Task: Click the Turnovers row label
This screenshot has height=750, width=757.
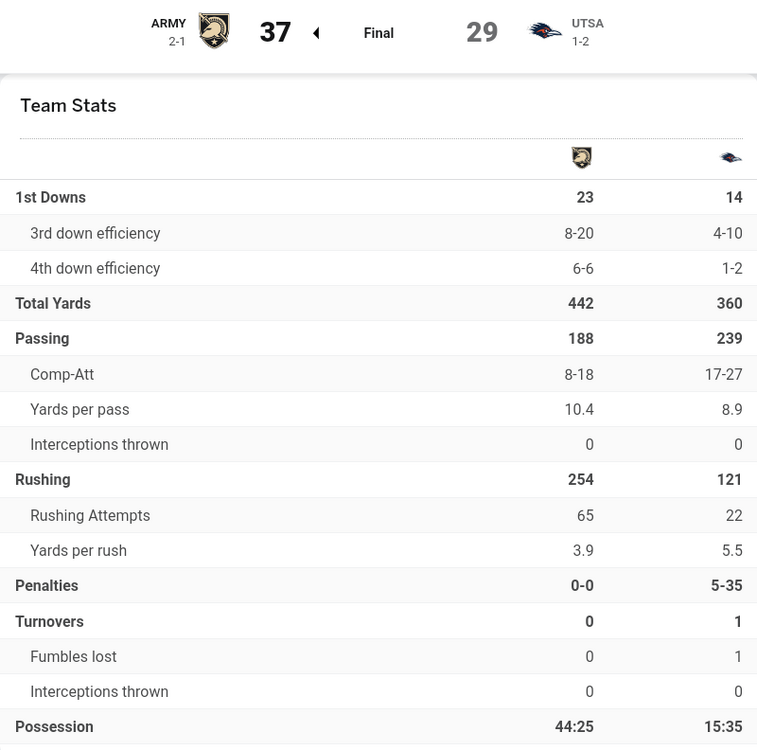Action: coord(49,621)
